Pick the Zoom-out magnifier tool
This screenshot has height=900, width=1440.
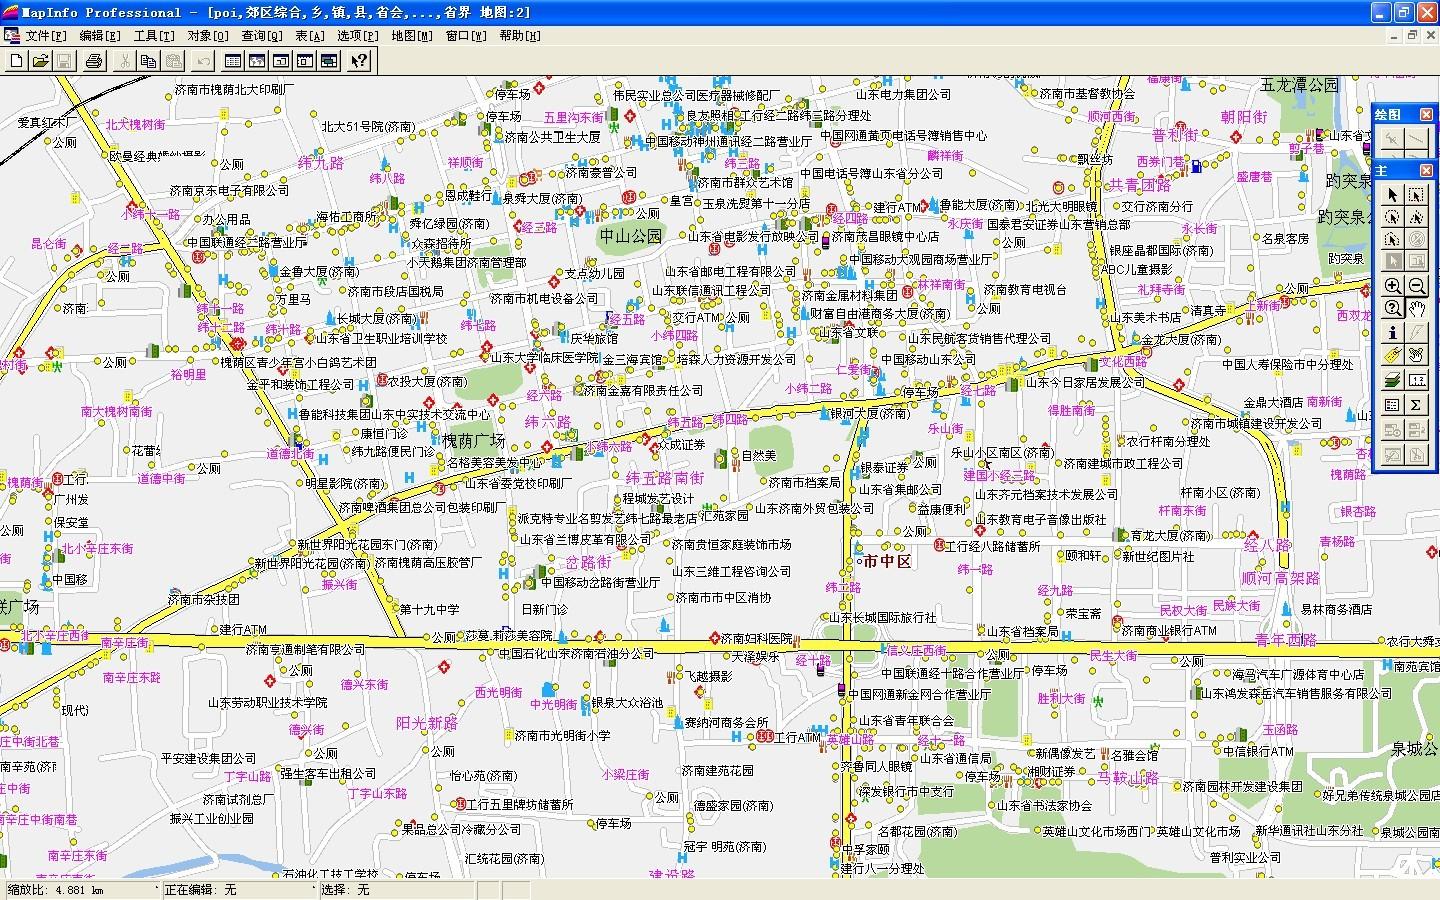[1417, 286]
